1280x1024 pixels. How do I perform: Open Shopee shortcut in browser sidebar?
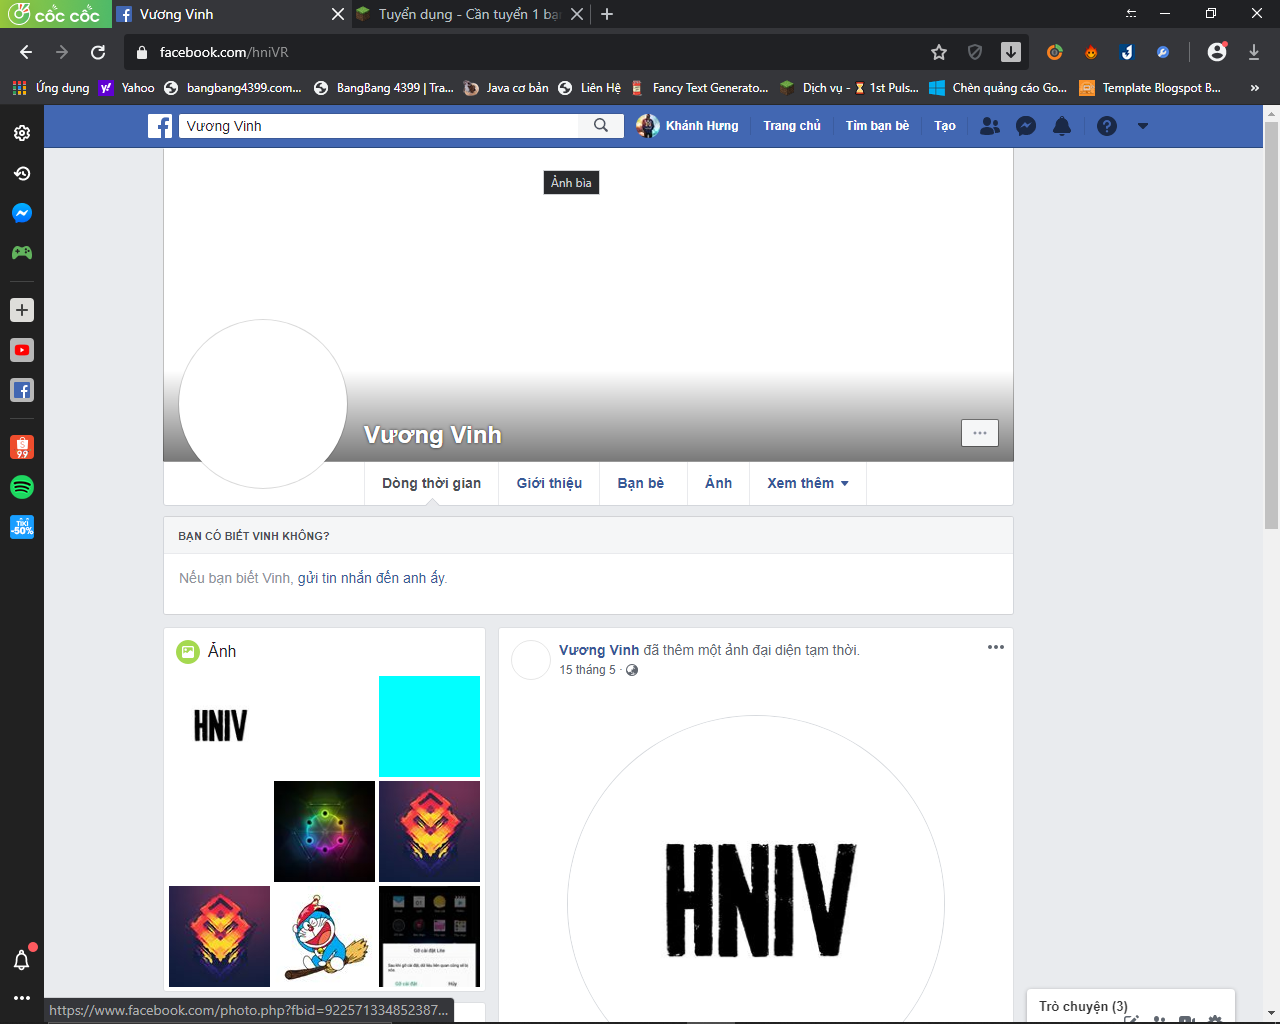22,447
